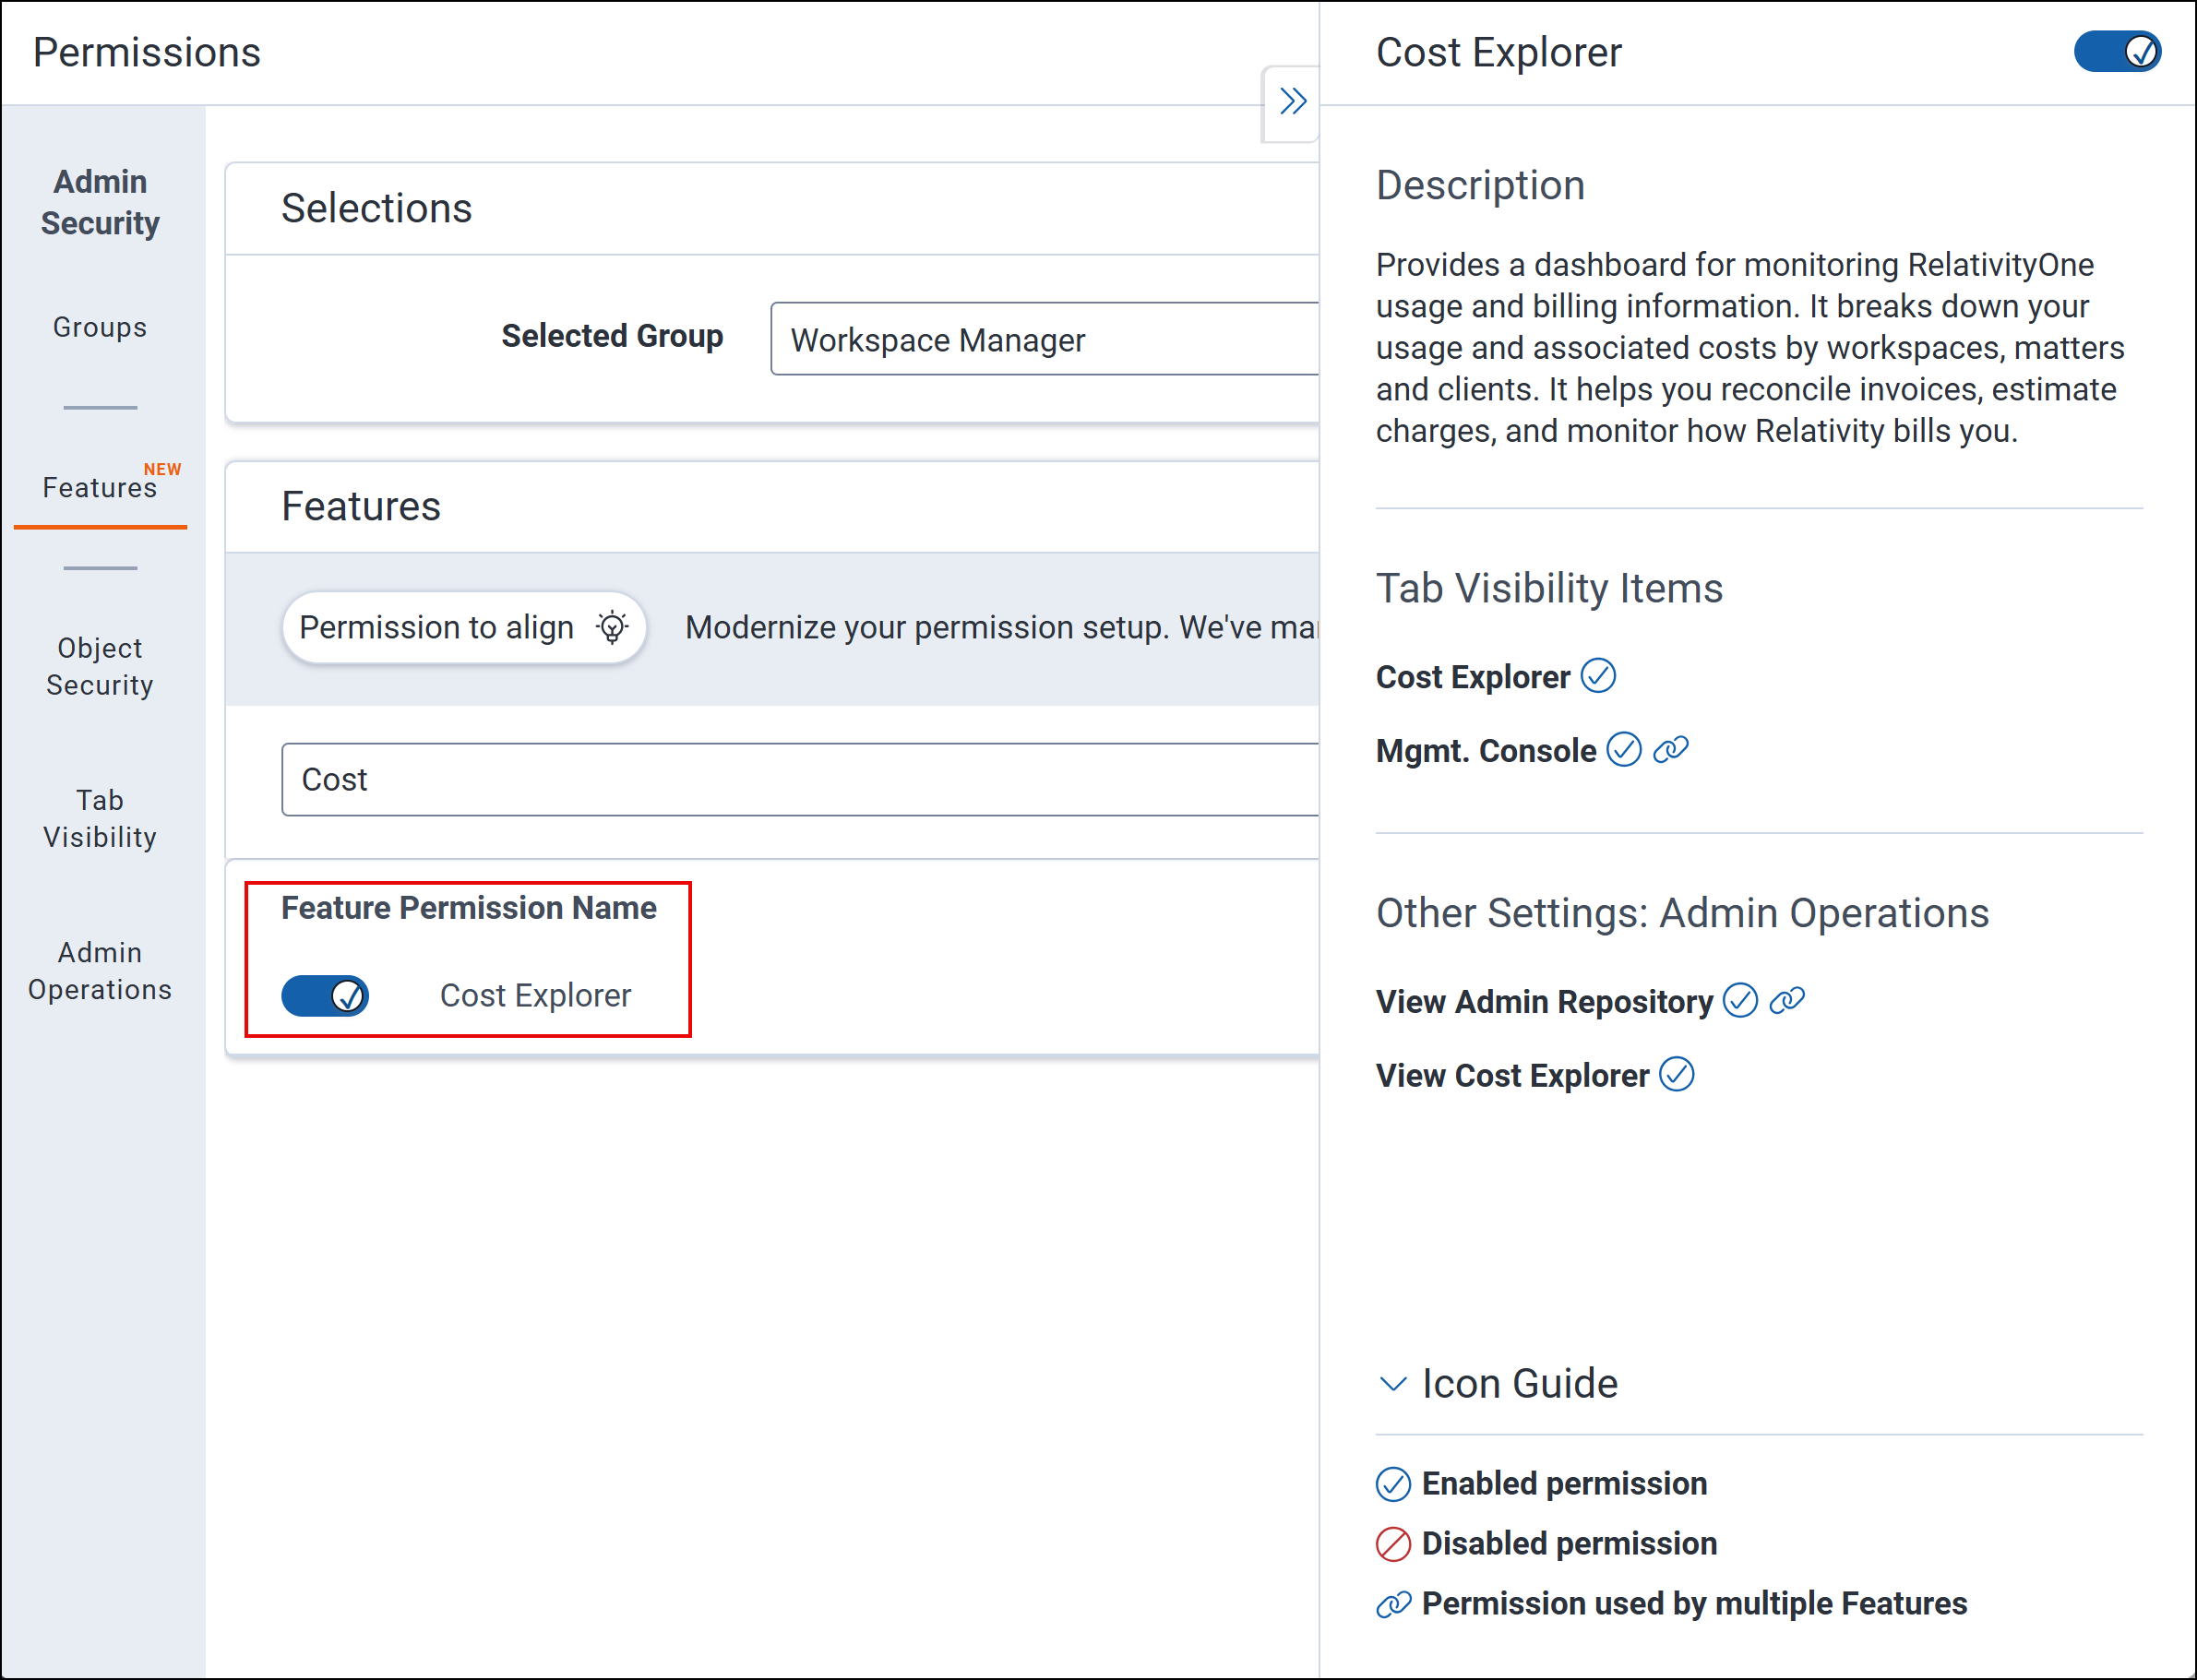Collapse the Icon Guide section
Screen dimensions: 2197x1680
point(1393,1385)
